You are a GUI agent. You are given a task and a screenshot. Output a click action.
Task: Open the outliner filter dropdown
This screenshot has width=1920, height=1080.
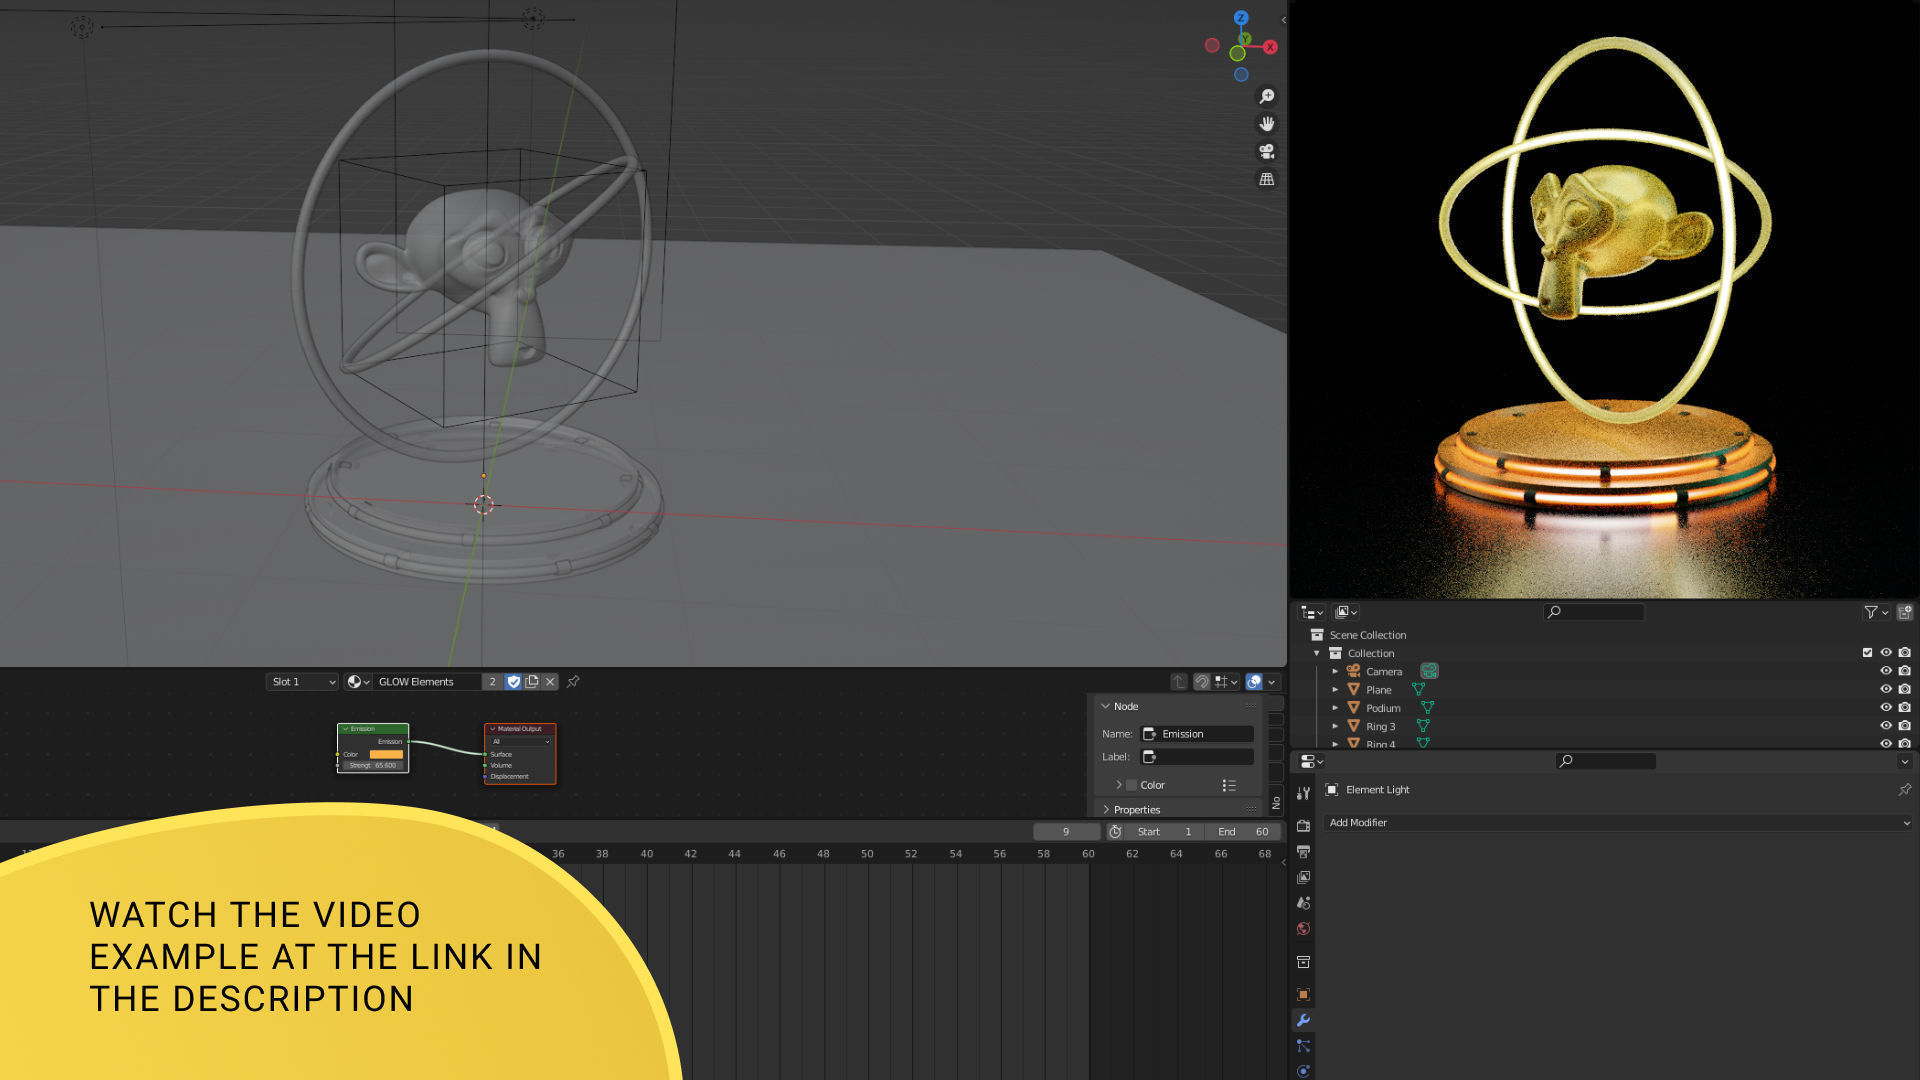pos(1876,612)
